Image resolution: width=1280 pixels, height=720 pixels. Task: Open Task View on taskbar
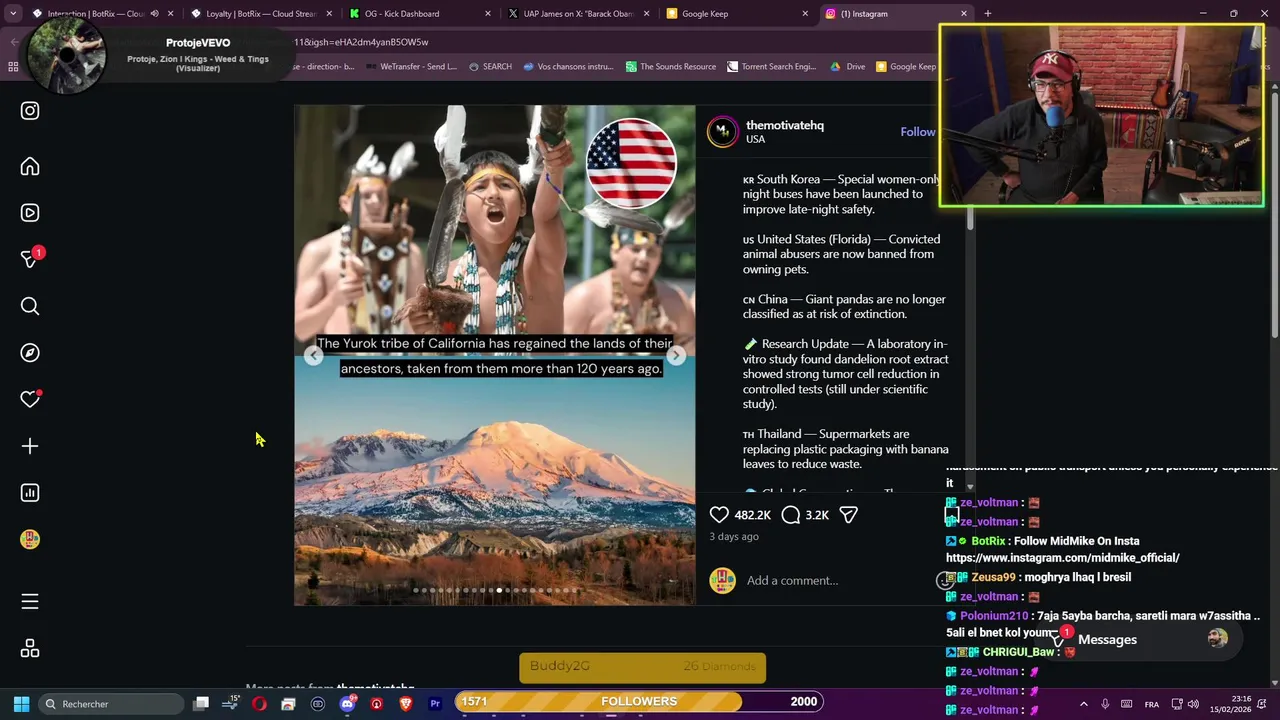click(x=201, y=704)
